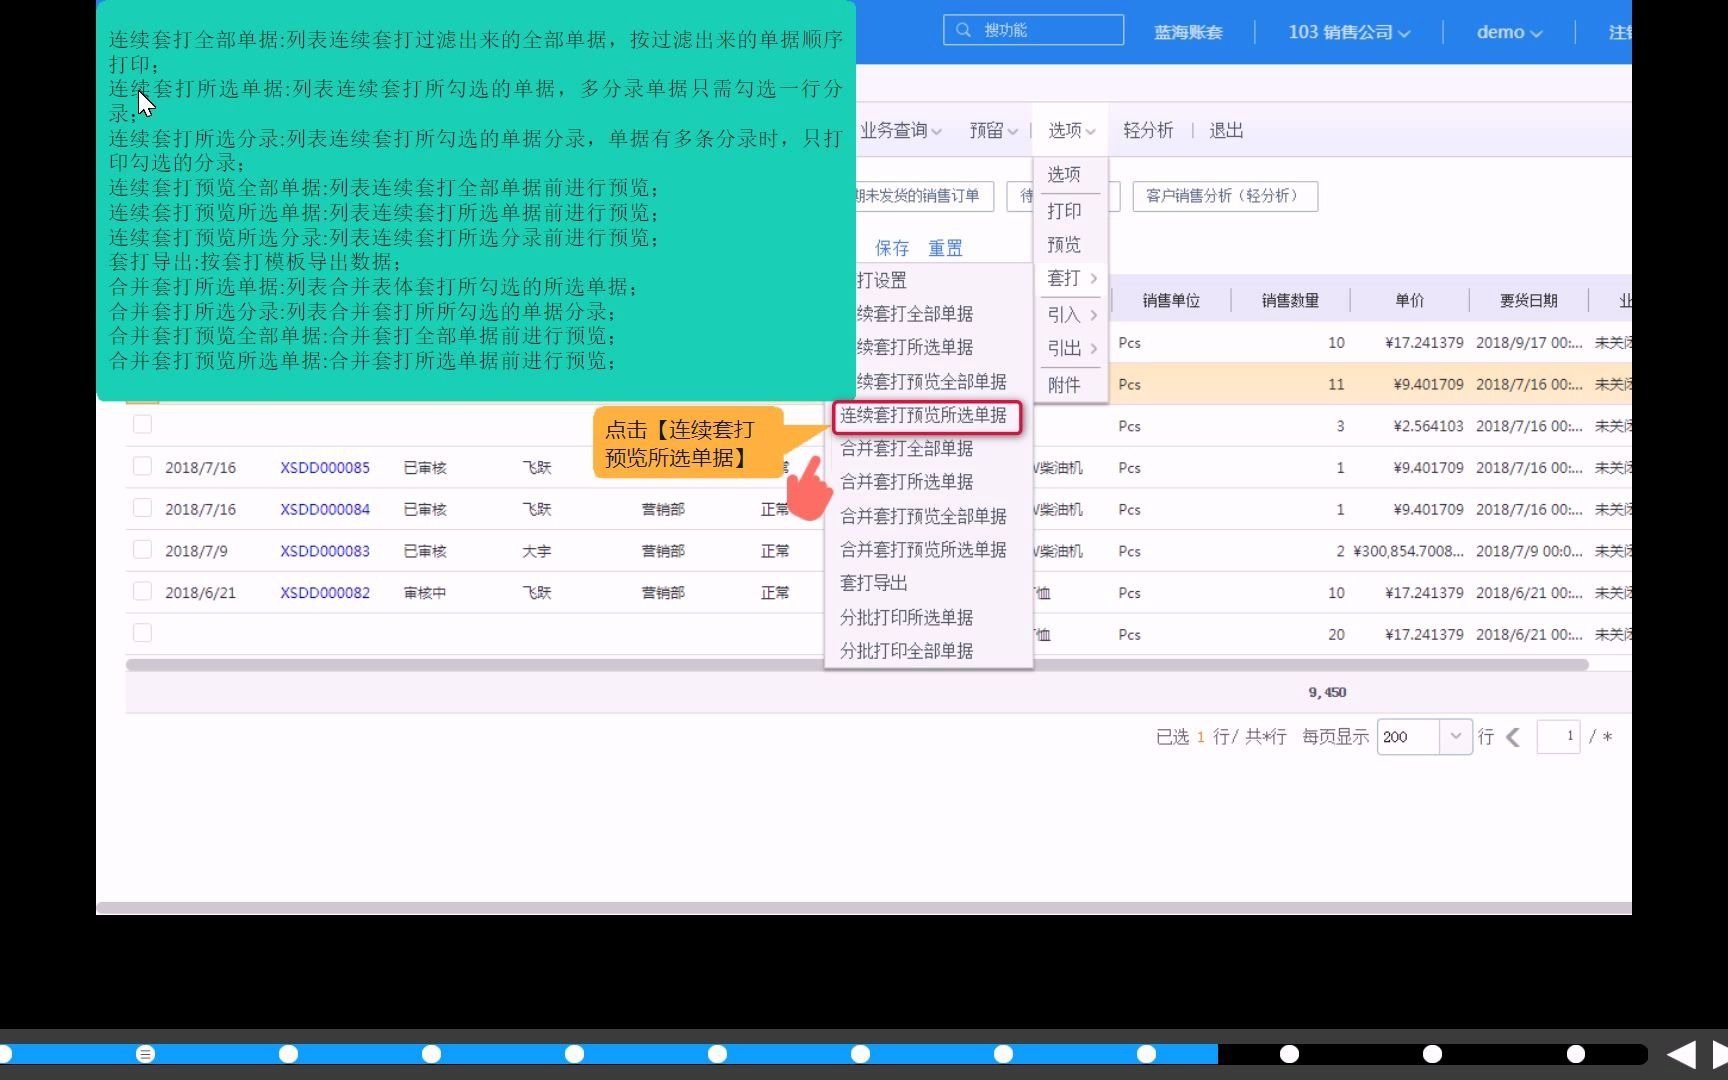Click the 单价 column header
The height and width of the screenshot is (1080, 1728).
1410,301
